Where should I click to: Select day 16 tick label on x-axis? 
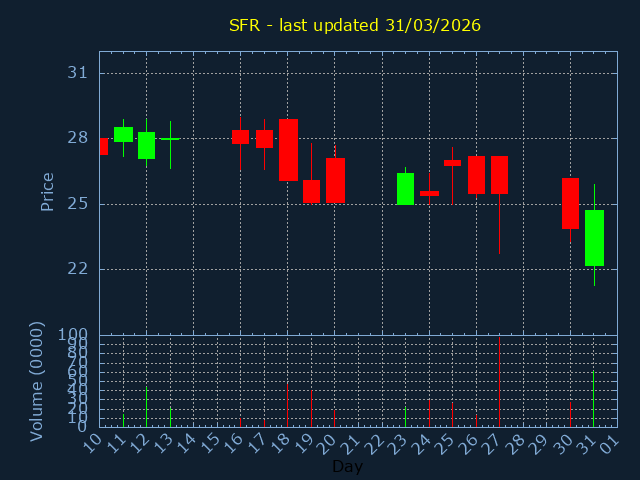[x=236, y=442]
